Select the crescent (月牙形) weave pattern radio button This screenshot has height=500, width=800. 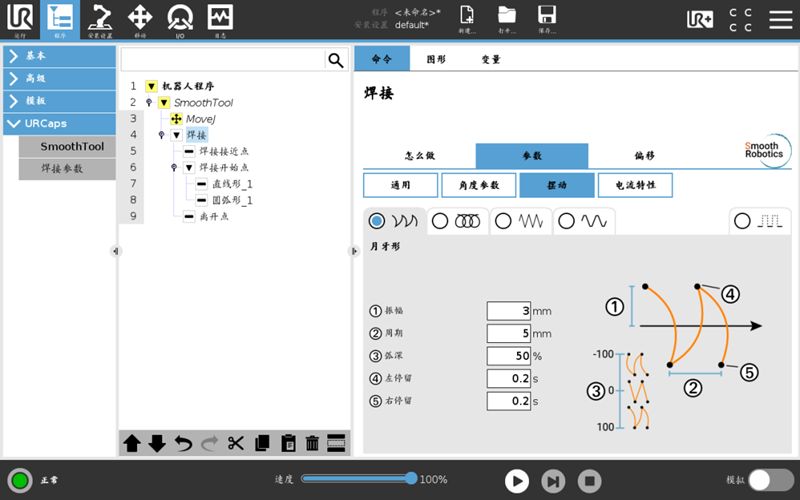pyautogui.click(x=377, y=221)
